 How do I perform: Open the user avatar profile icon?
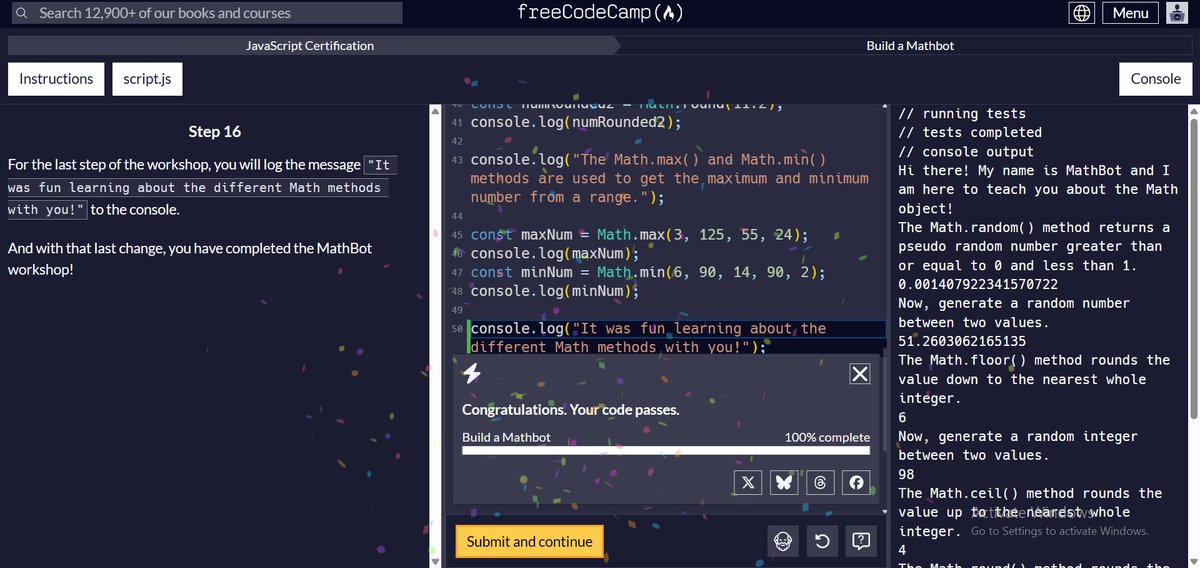[x=1176, y=13]
